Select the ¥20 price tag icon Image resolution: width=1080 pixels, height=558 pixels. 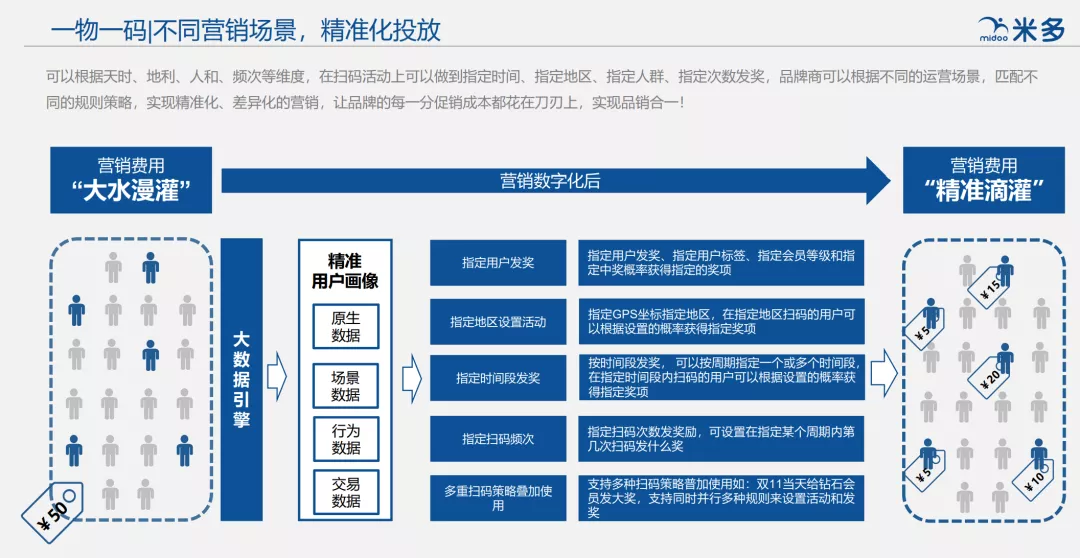click(x=990, y=375)
